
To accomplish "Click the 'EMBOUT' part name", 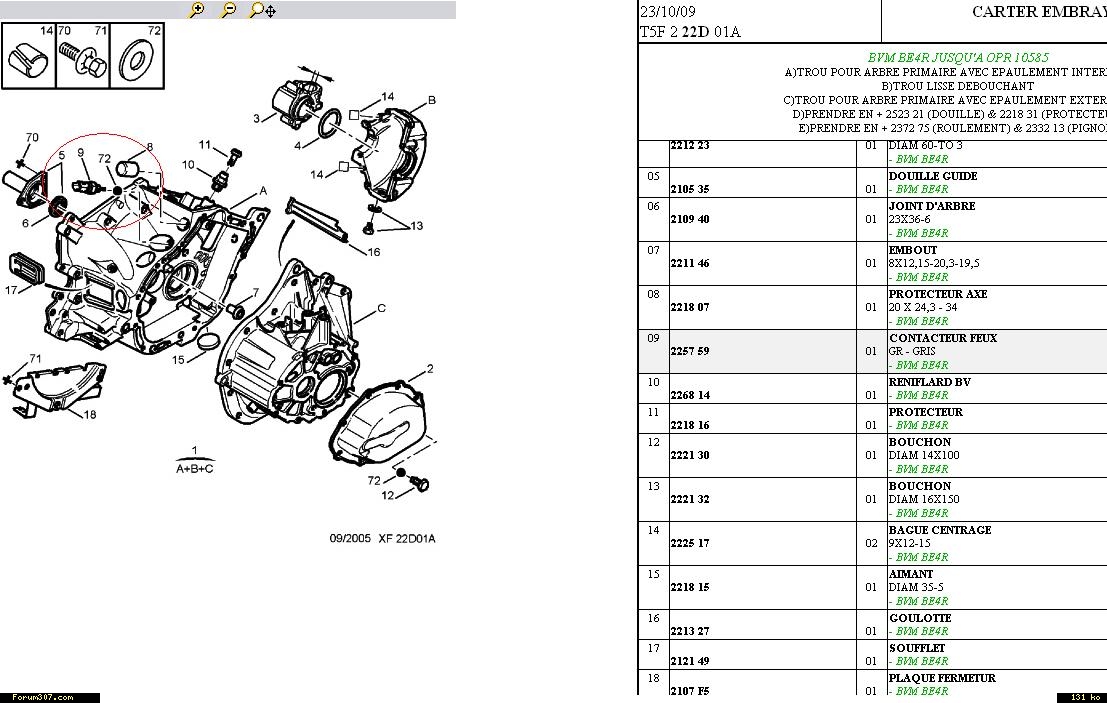I will 913,250.
